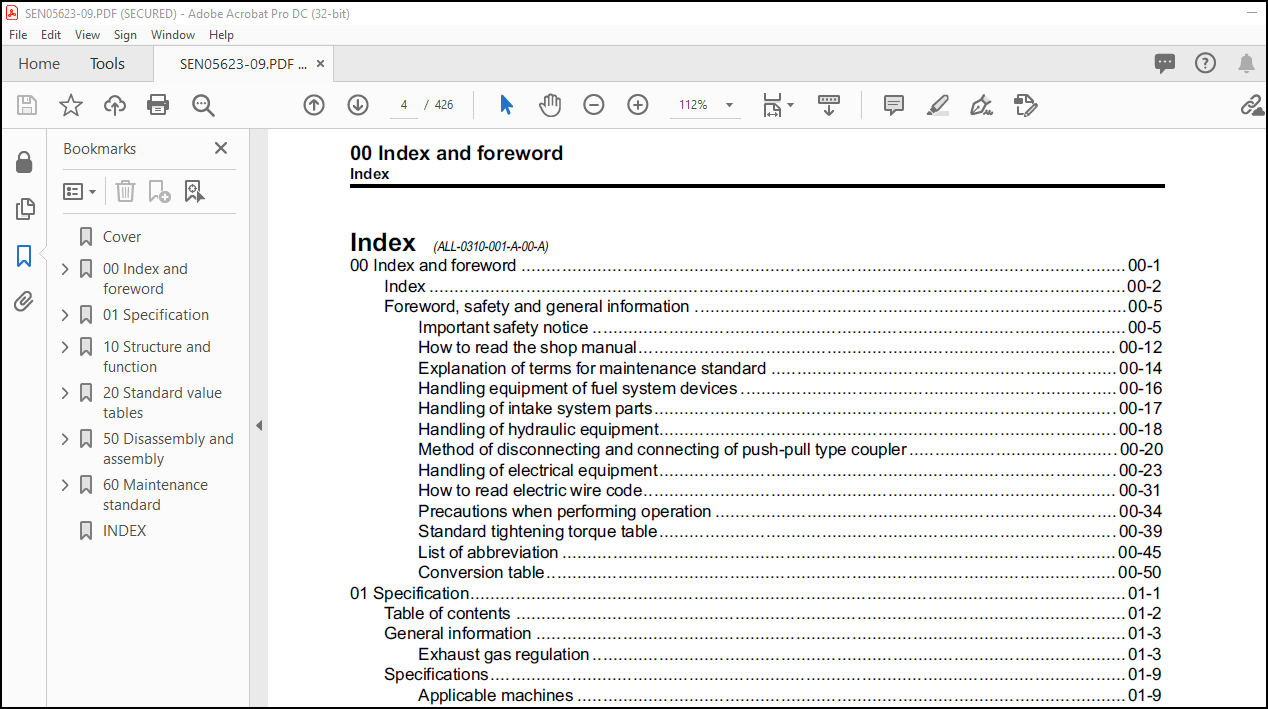Expand '10 Structure and function' bookmark
Viewport: 1268px width, 709px height.
pos(65,347)
